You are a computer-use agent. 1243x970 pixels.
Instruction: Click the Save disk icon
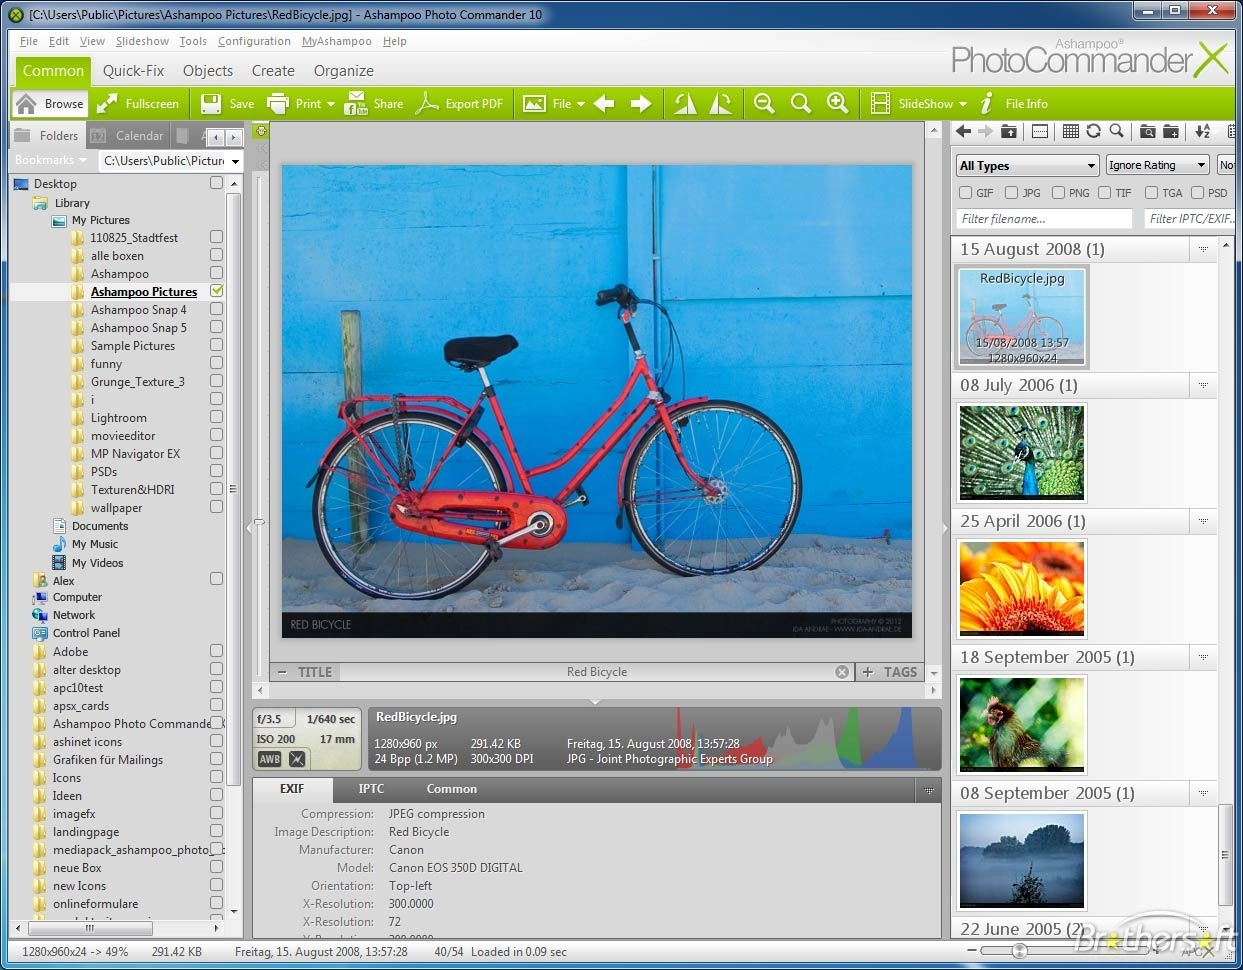pyautogui.click(x=211, y=103)
